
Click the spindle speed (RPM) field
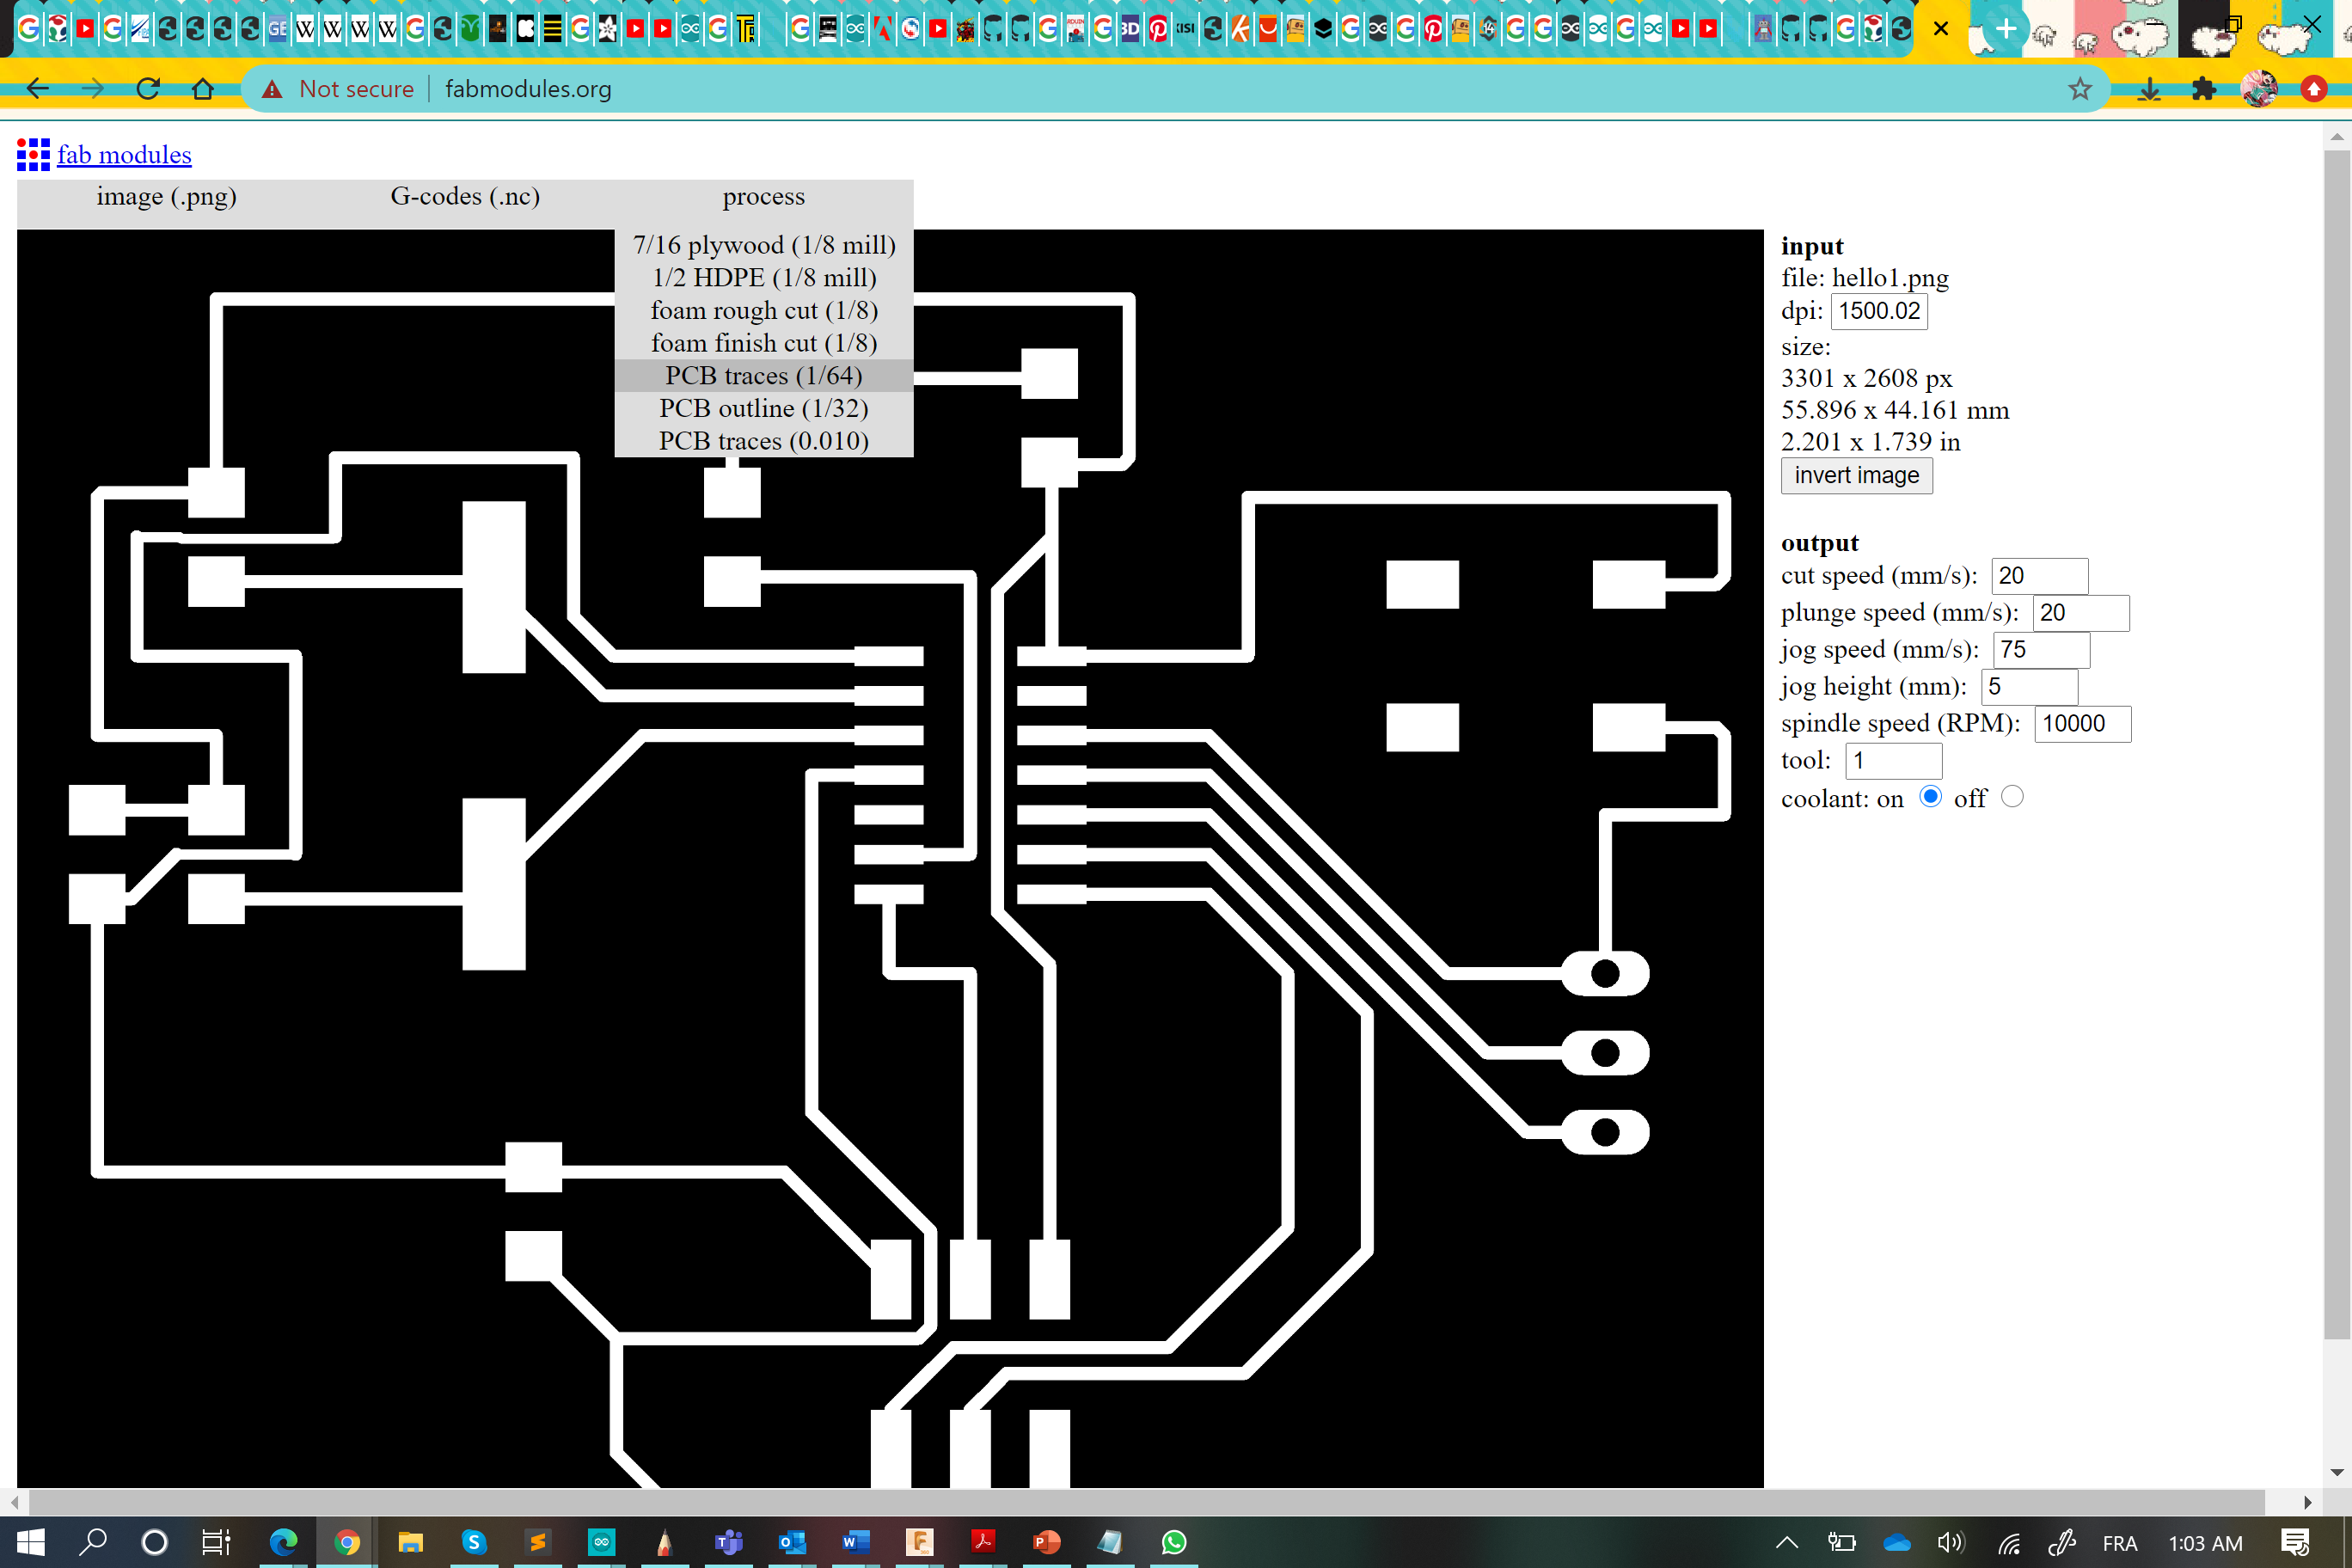pyautogui.click(x=2081, y=724)
